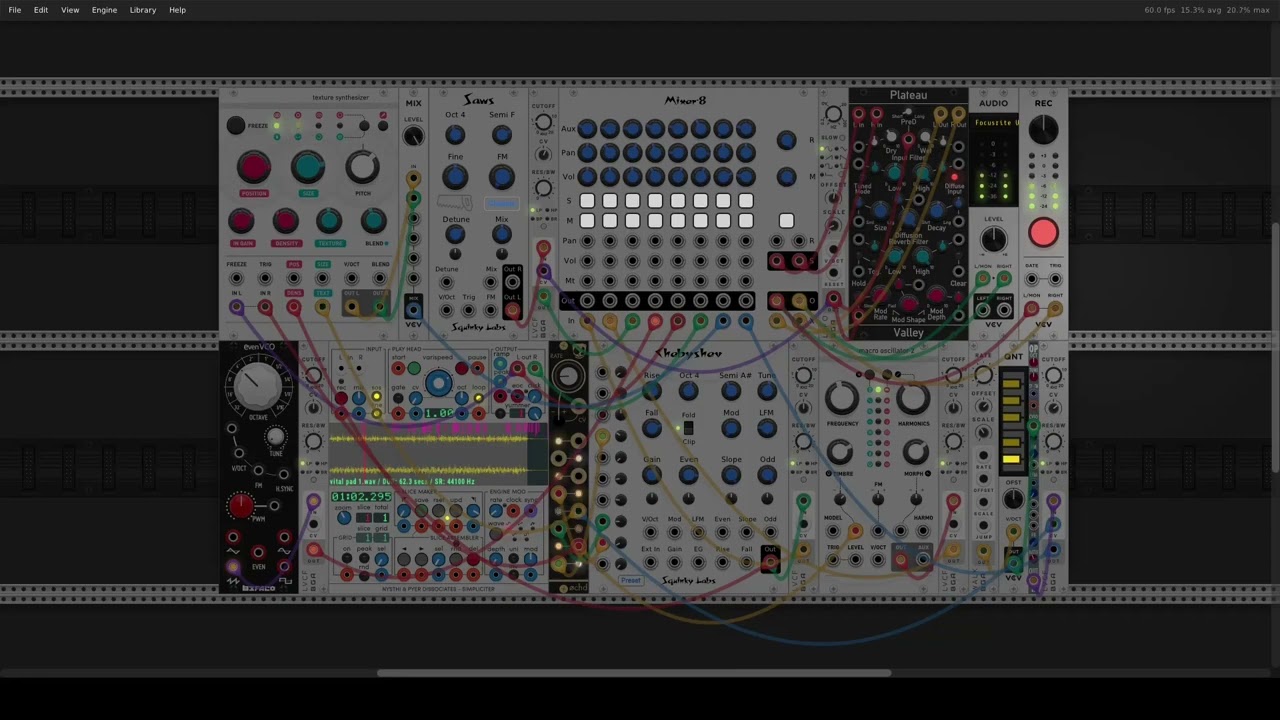Click the IN GAIN knob
1280x720 pixels.
click(x=241, y=221)
